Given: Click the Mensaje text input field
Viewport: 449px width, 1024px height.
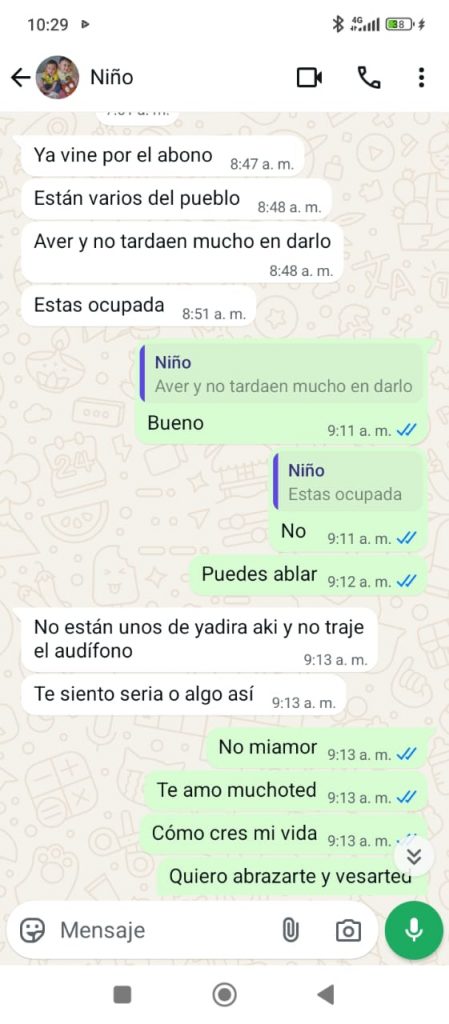Looking at the screenshot, I should pyautogui.click(x=163, y=930).
